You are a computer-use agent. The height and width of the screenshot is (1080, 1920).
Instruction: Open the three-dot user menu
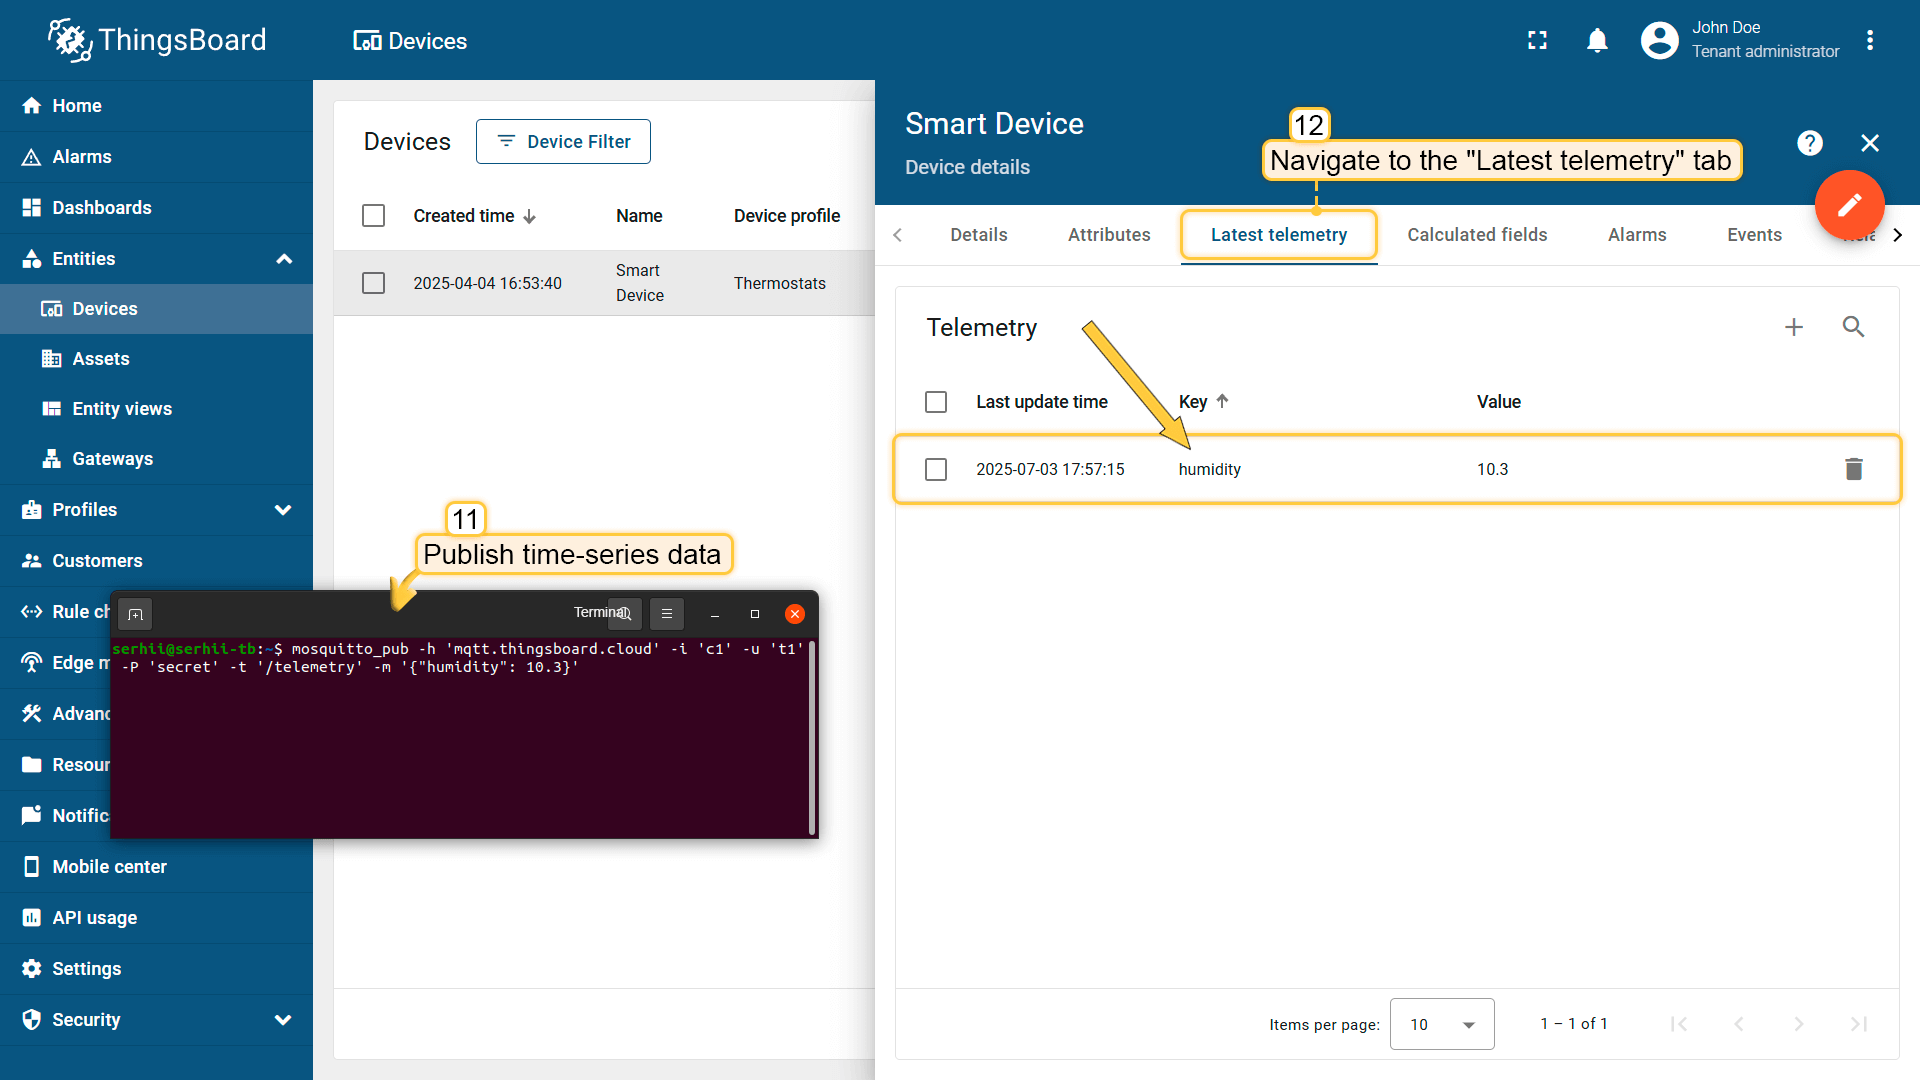1869,41
